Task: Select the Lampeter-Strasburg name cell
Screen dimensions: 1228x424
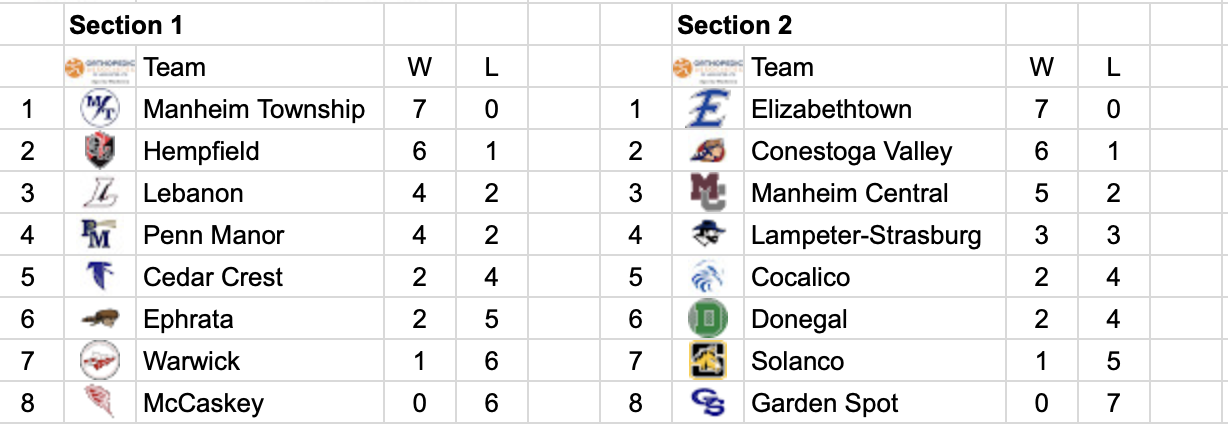Action: [x=866, y=235]
